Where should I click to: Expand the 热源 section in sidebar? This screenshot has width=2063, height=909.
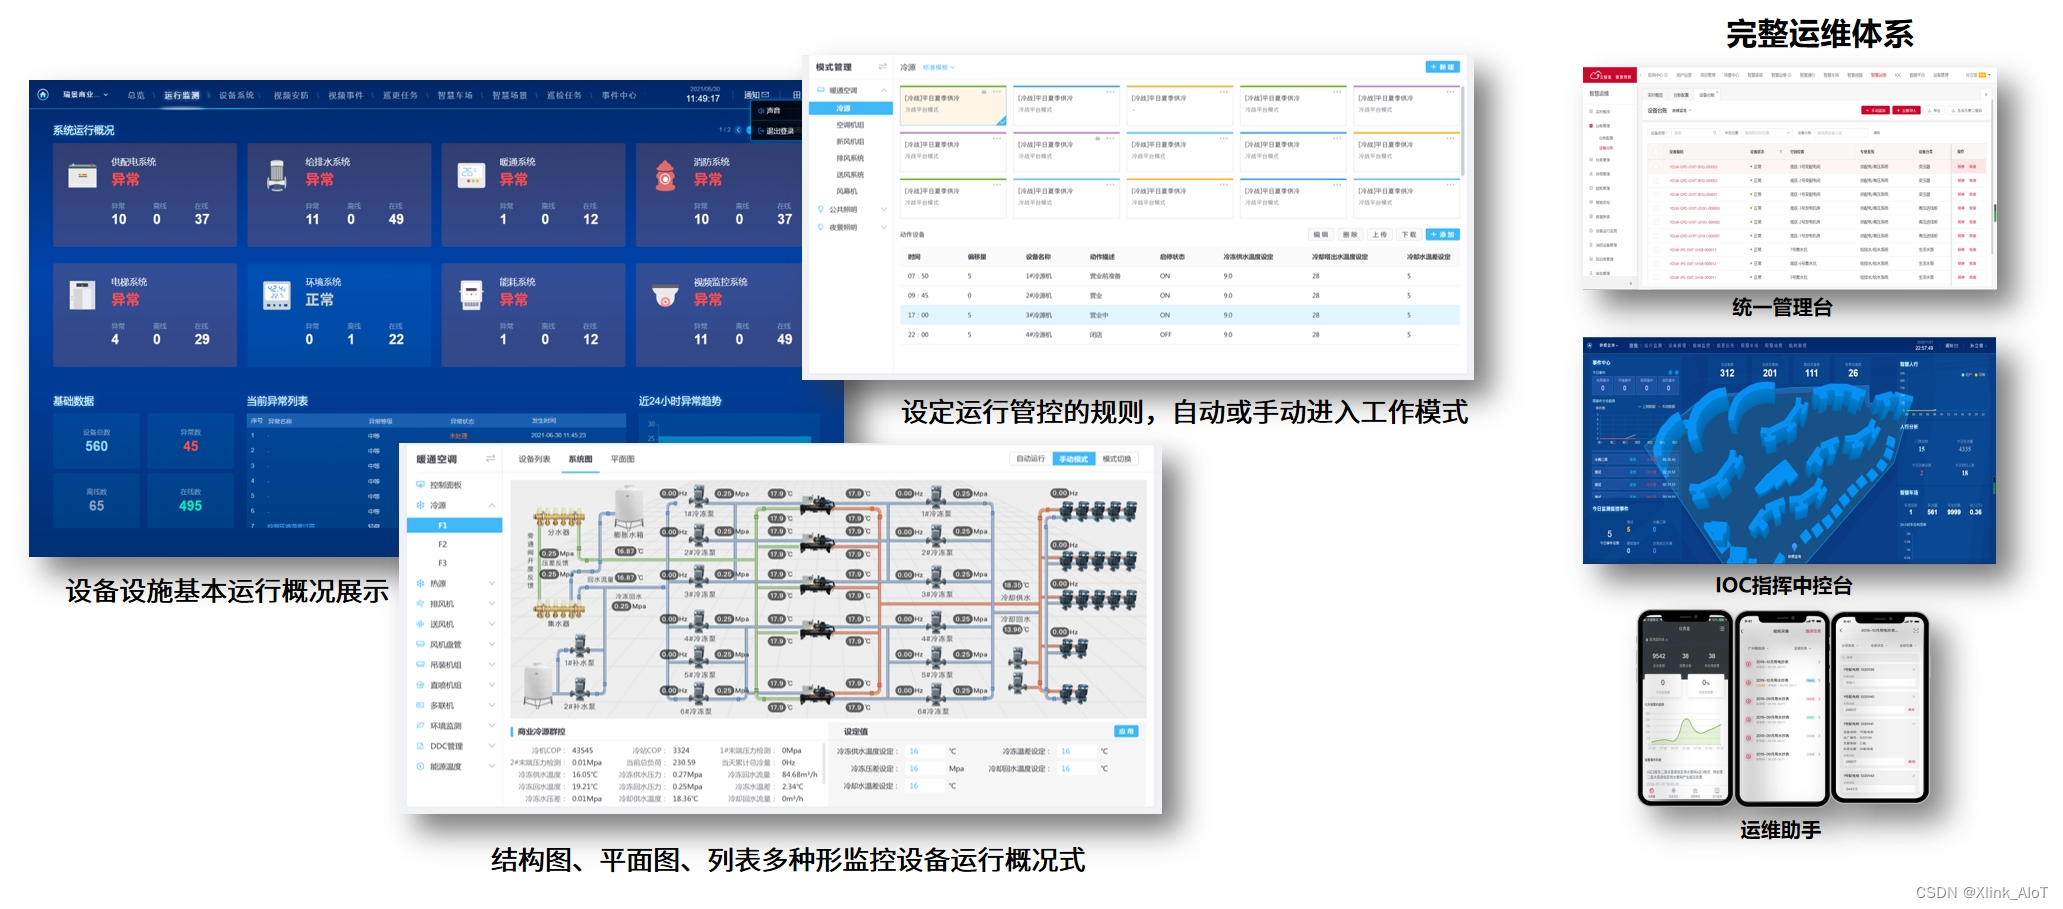click(x=492, y=582)
